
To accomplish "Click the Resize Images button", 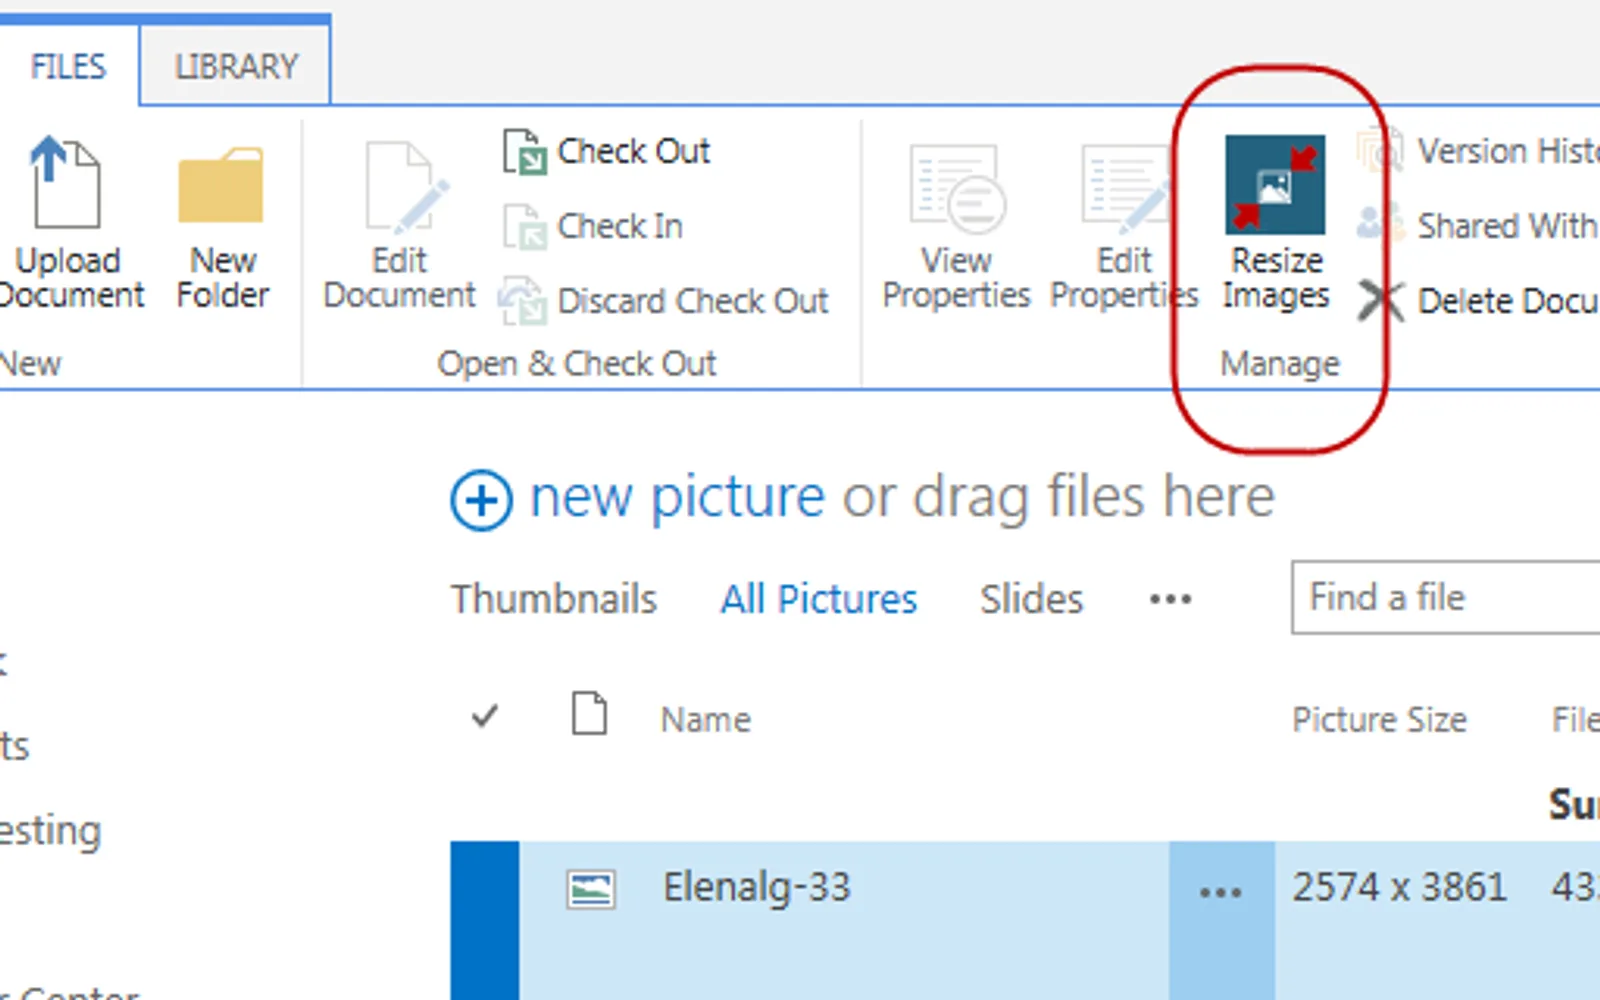I will (x=1276, y=222).
